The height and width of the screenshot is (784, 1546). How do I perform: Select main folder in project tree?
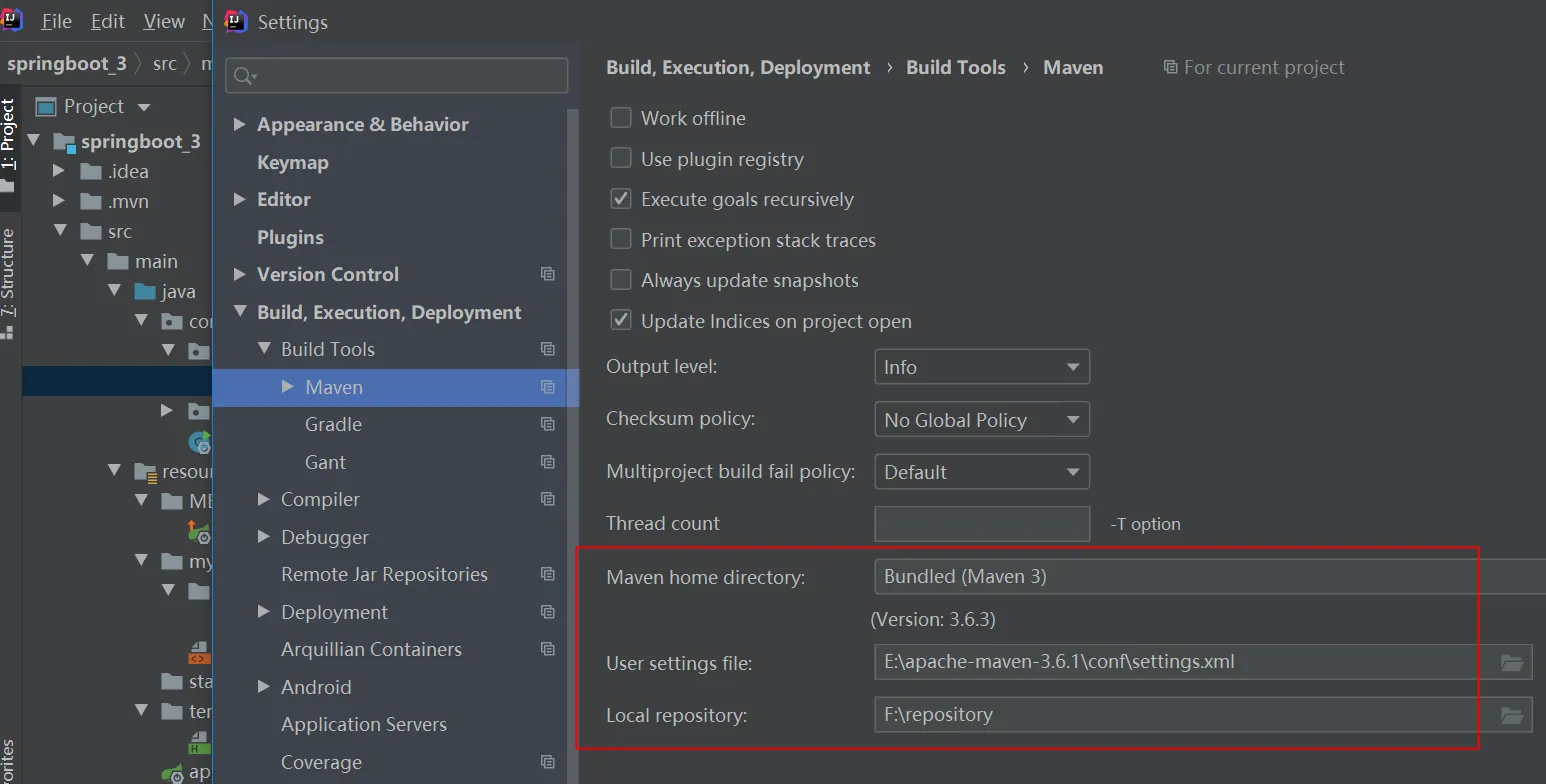(156, 261)
